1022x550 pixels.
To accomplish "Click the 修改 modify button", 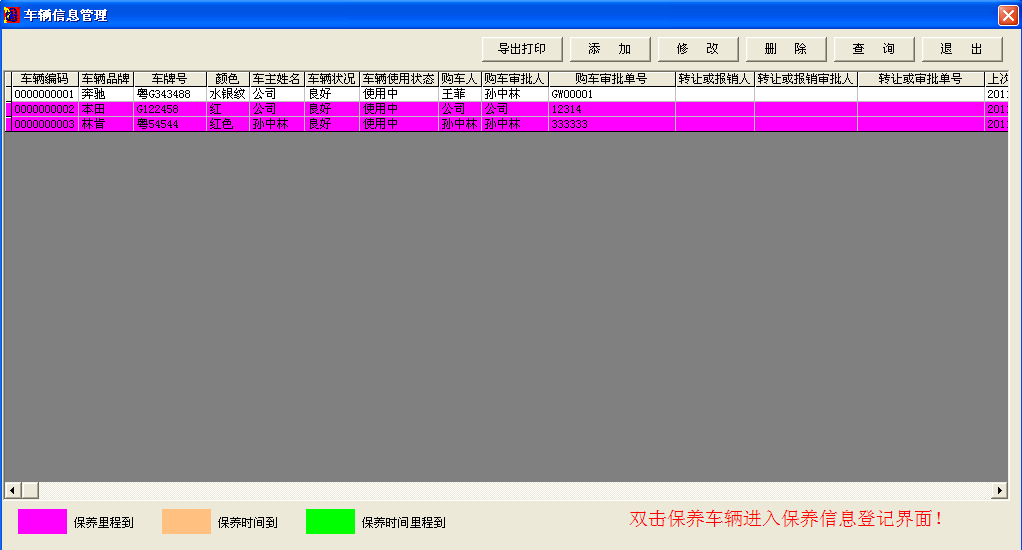I will 698,49.
